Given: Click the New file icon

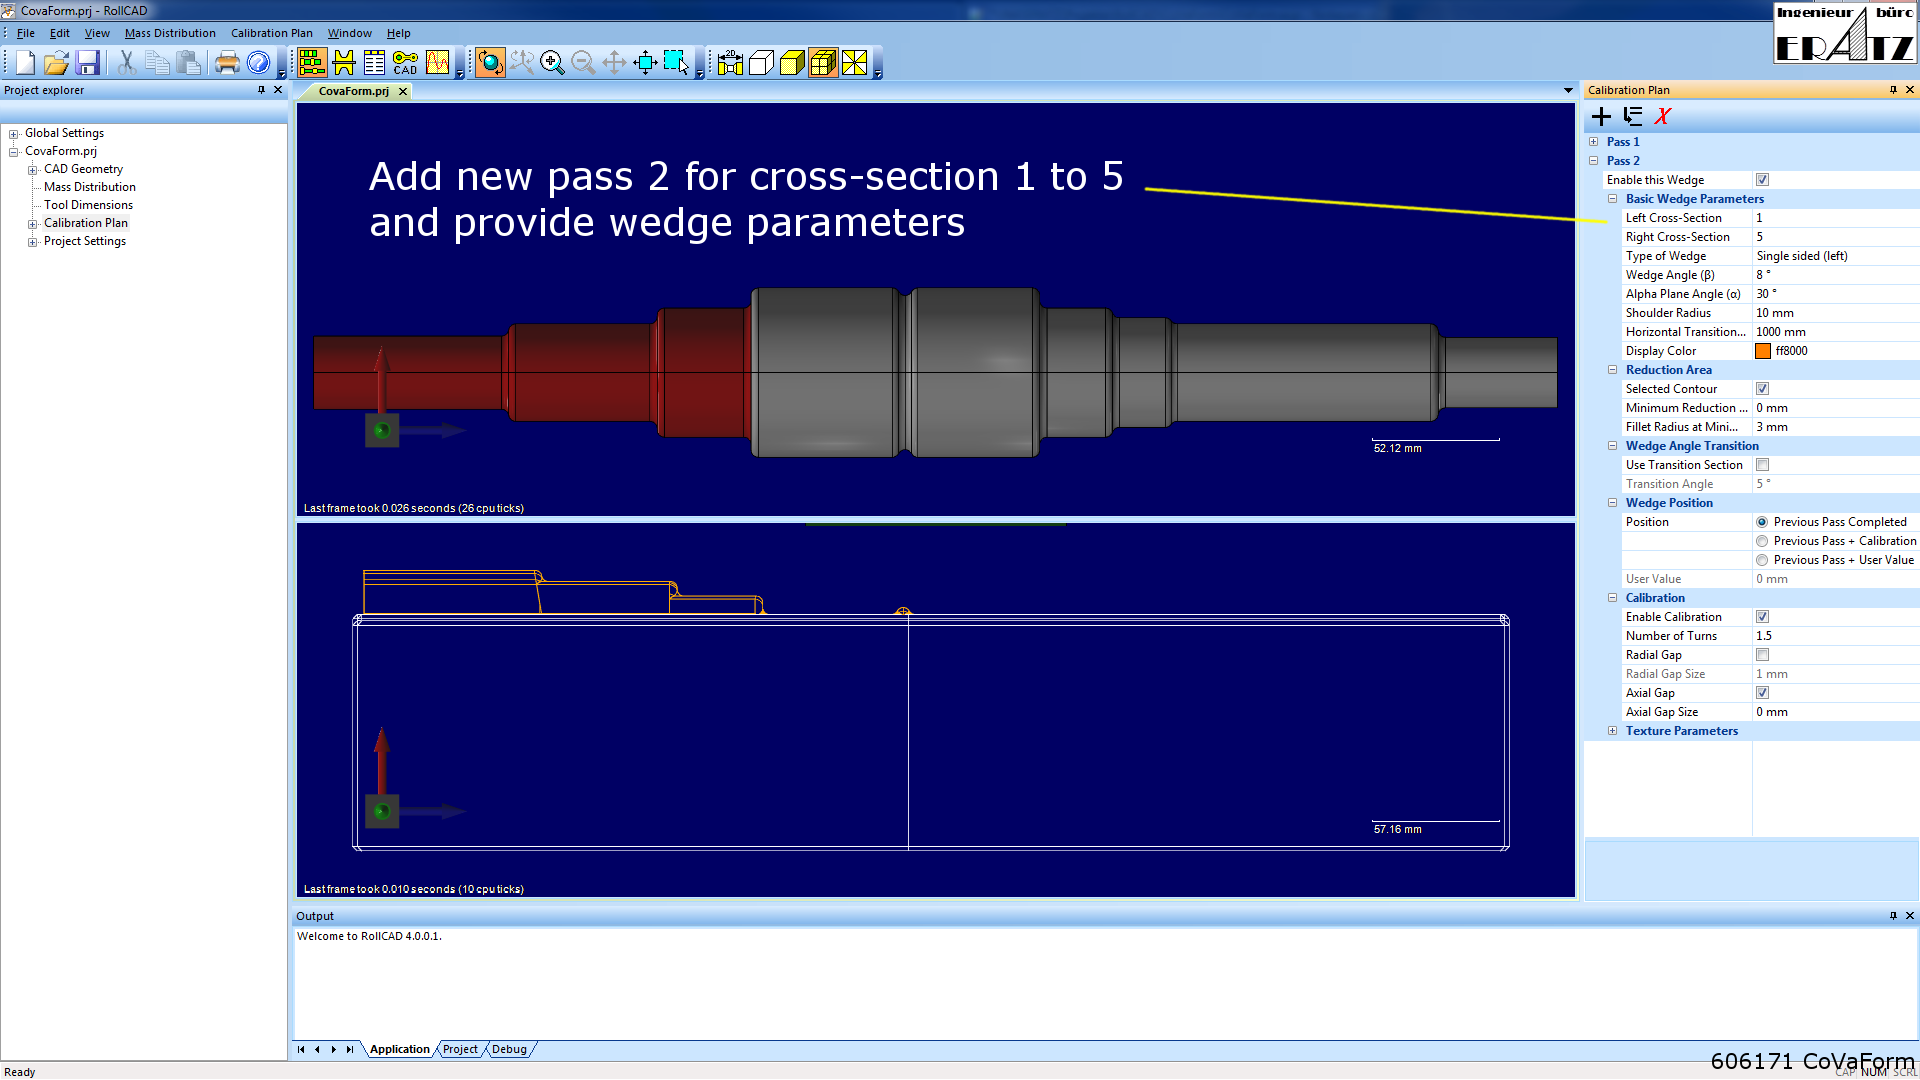Looking at the screenshot, I should point(25,63).
